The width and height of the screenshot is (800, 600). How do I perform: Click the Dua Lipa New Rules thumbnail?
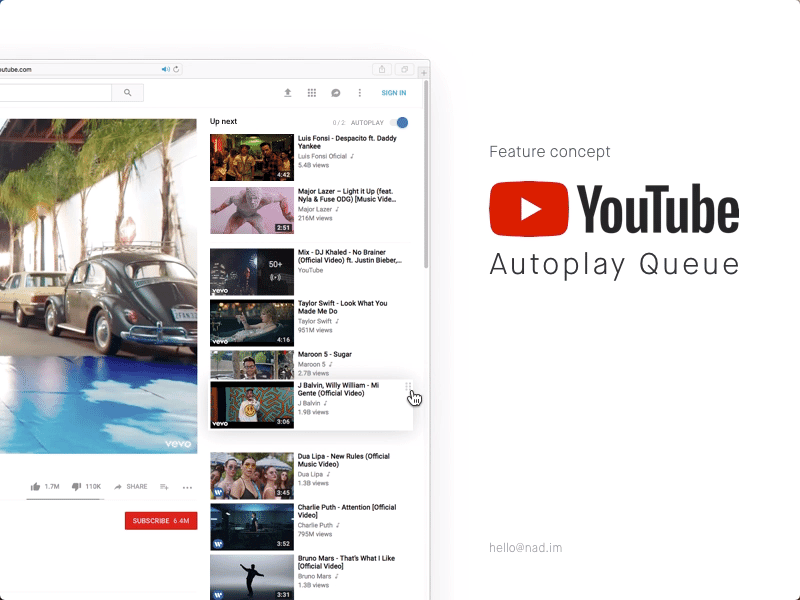252,476
